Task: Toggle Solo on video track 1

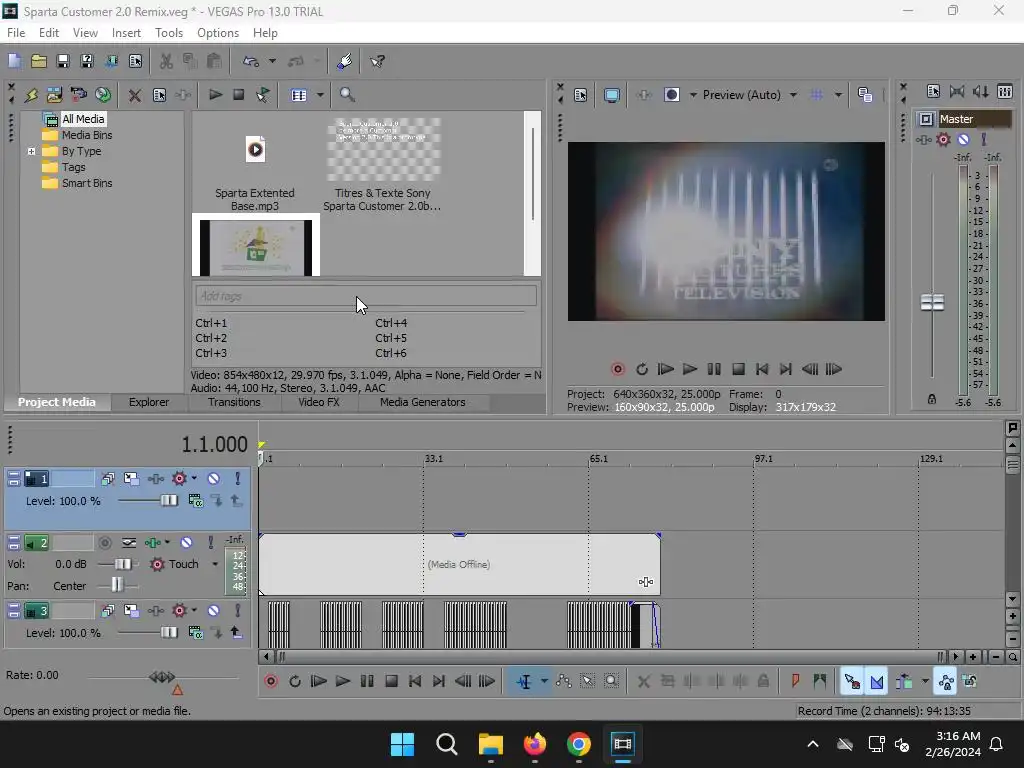Action: tap(238, 479)
